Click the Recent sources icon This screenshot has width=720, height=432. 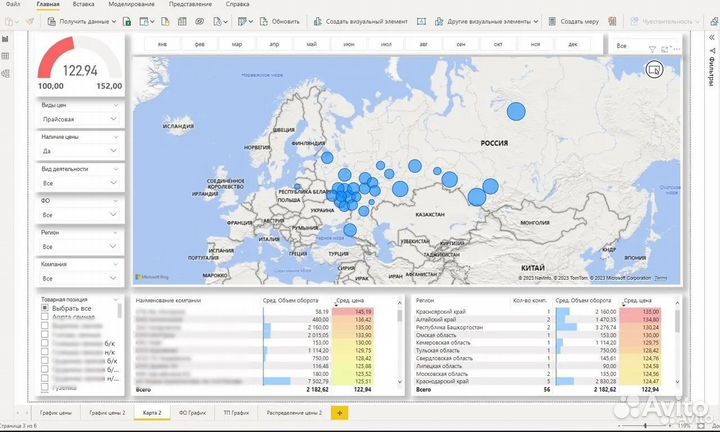click(220, 22)
